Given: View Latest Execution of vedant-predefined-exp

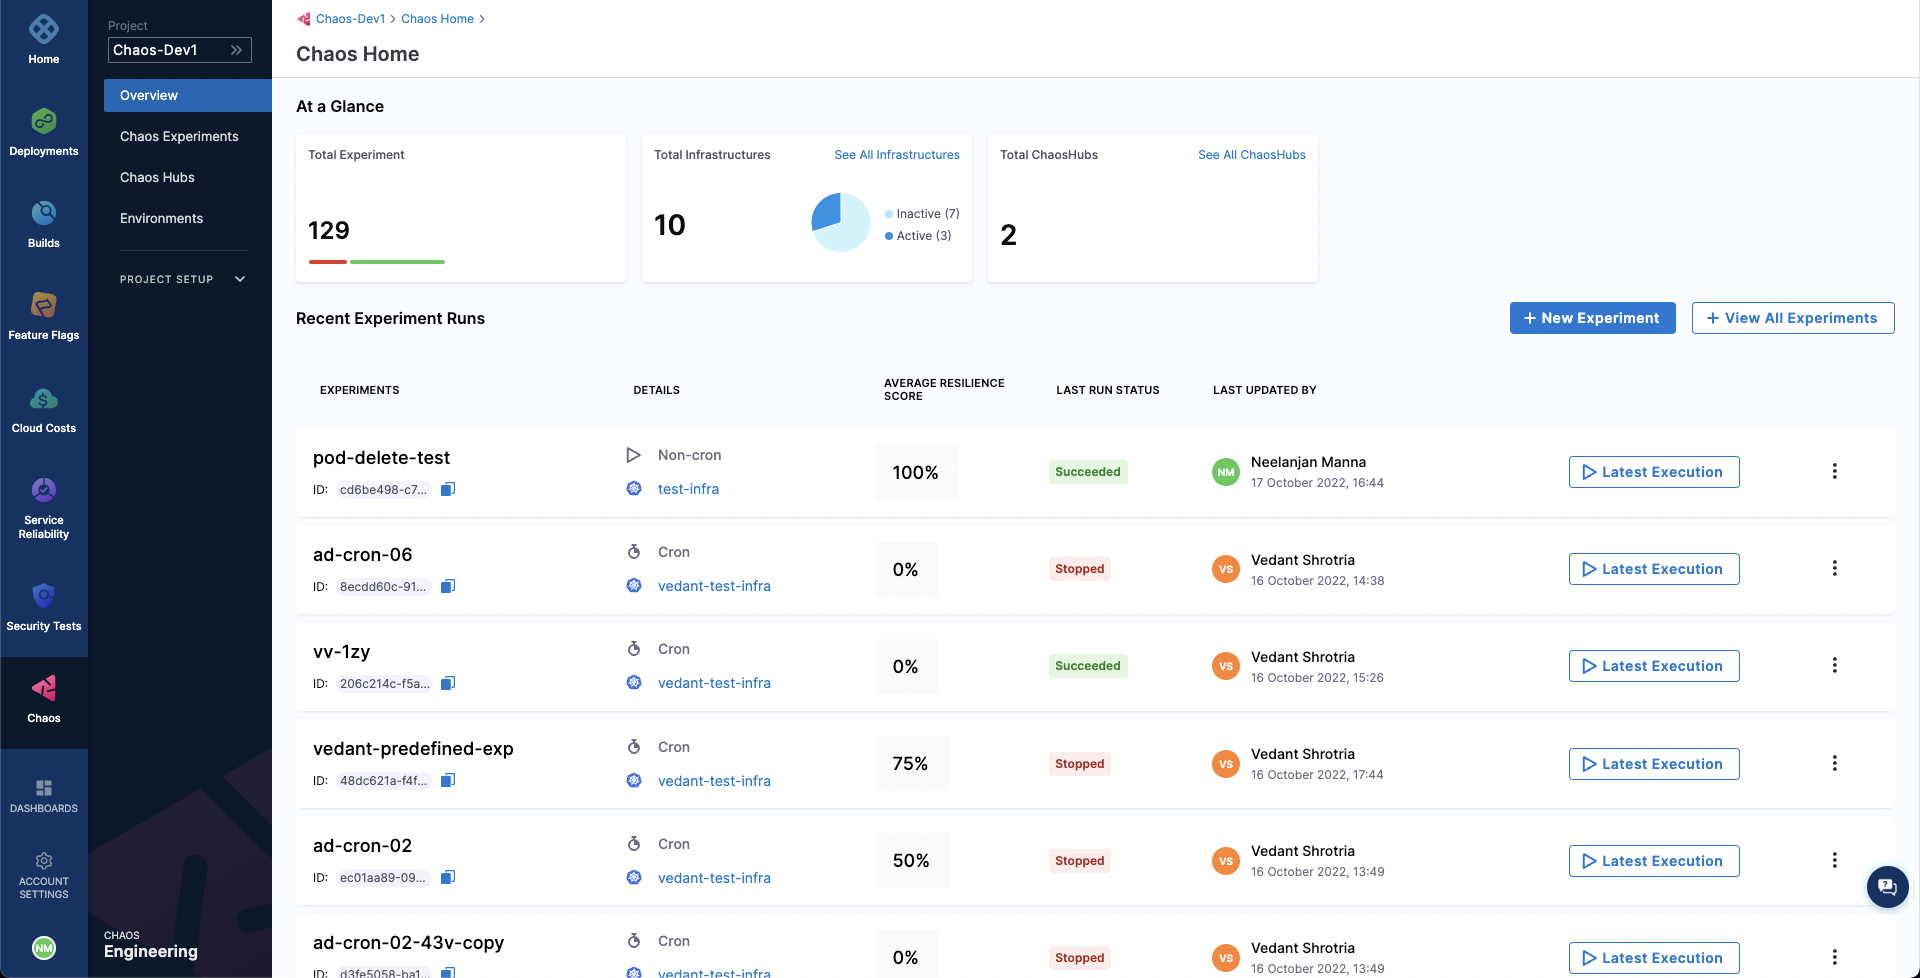Looking at the screenshot, I should point(1654,764).
